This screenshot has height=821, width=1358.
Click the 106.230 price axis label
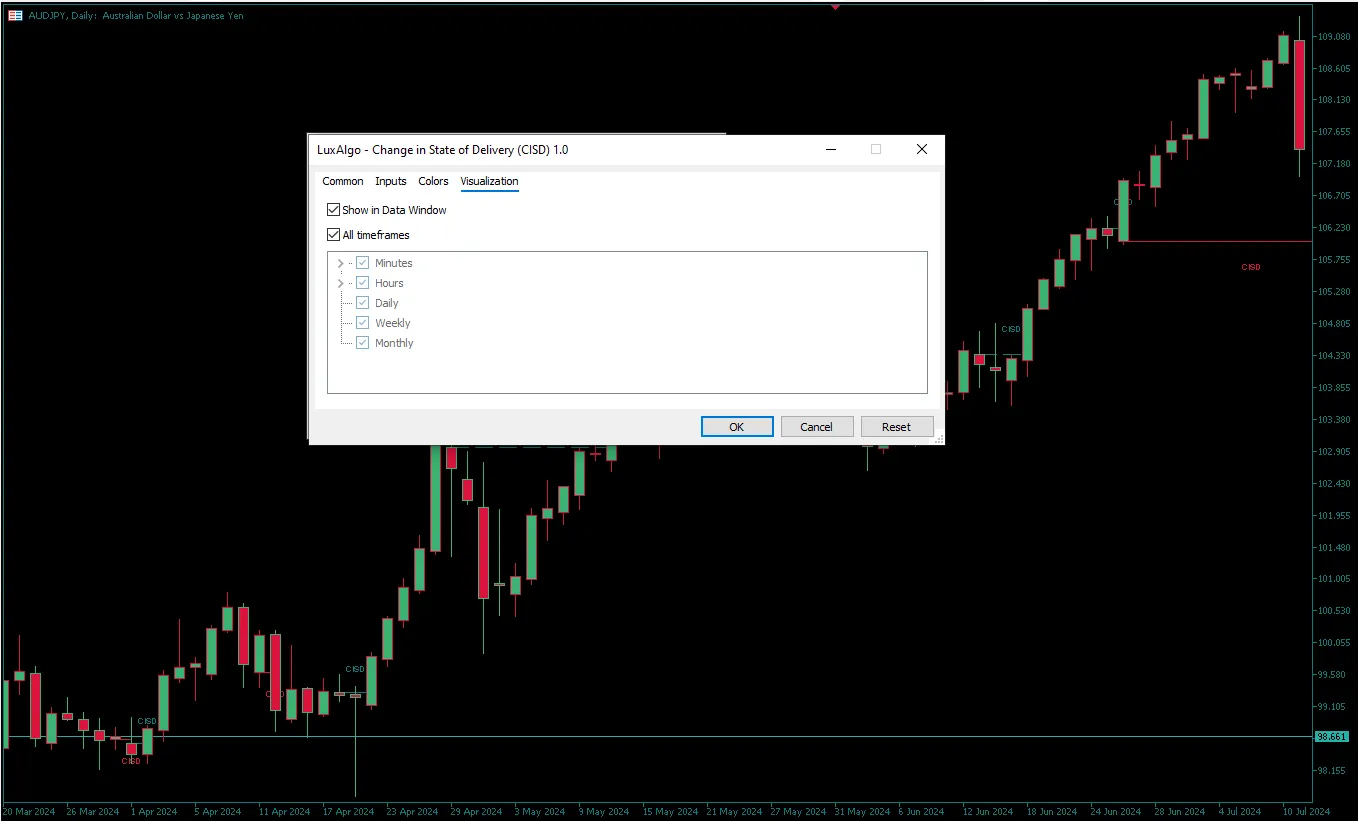(x=1333, y=228)
